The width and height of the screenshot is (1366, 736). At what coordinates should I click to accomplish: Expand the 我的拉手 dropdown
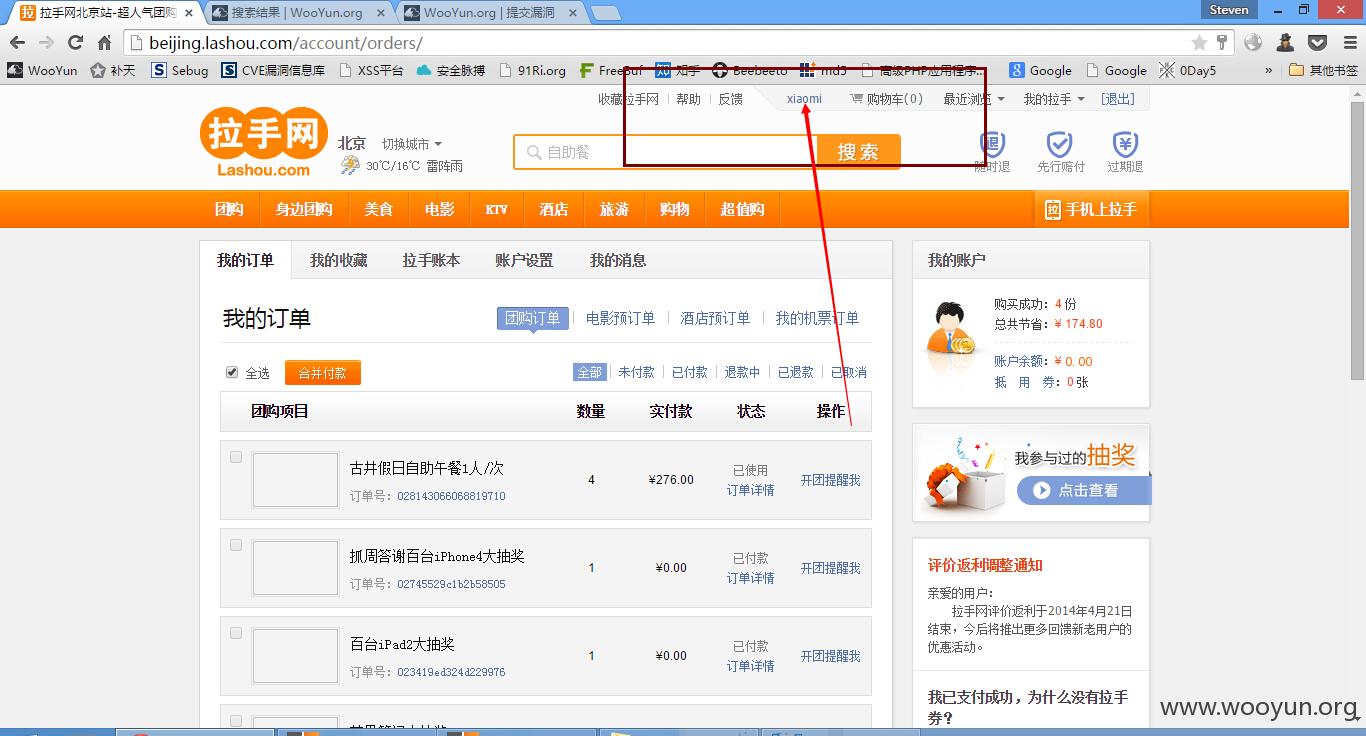(1054, 99)
